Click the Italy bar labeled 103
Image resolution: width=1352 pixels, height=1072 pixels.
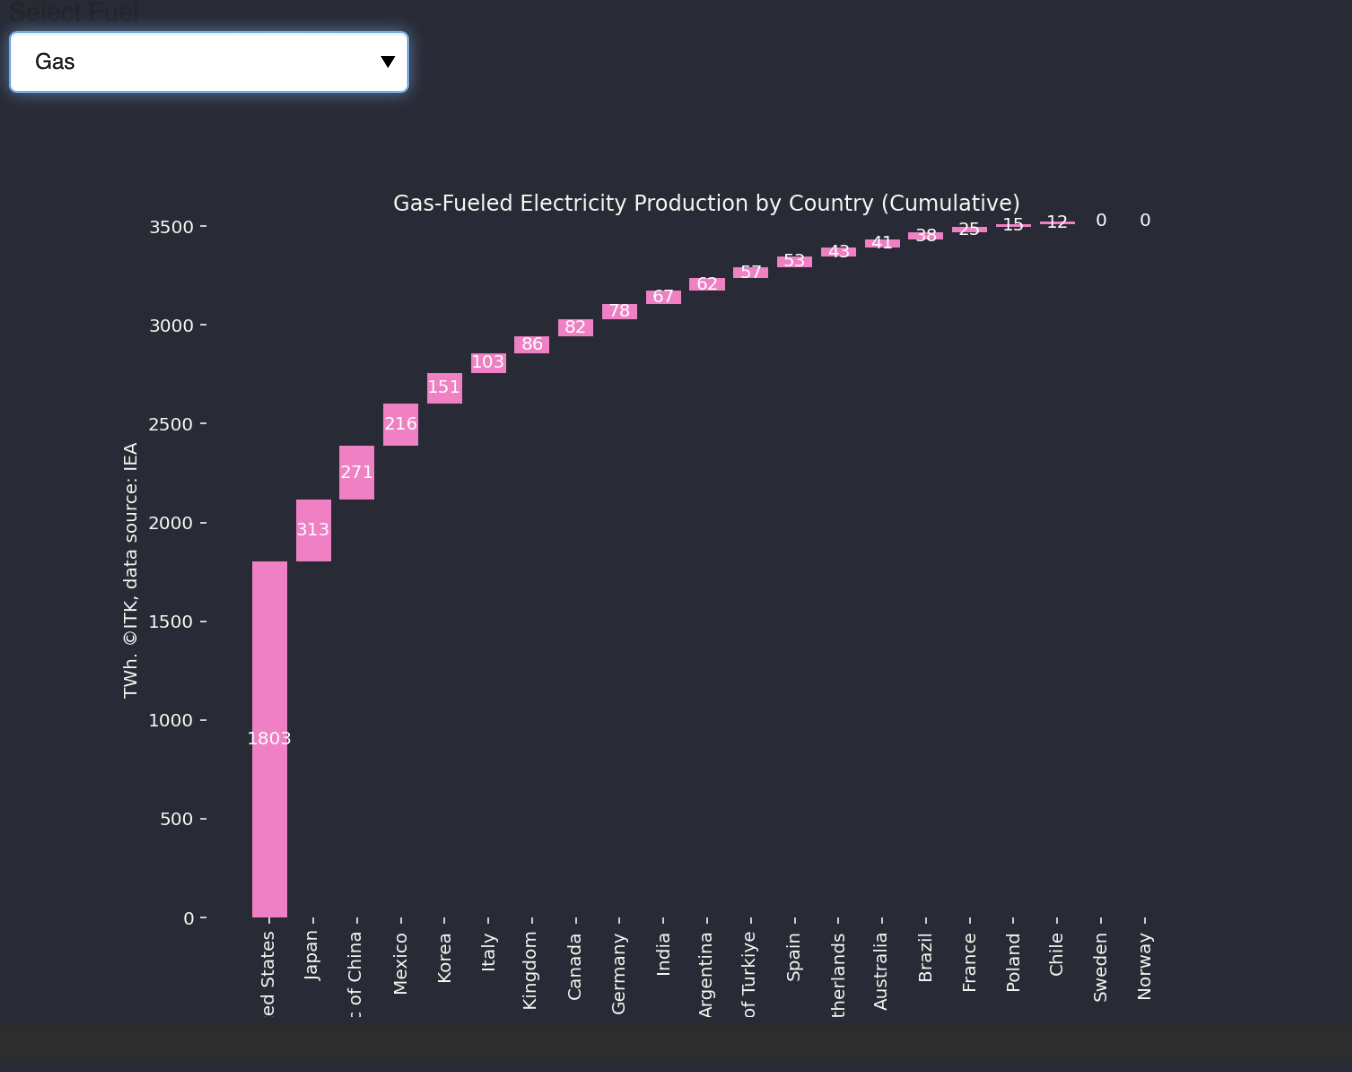tap(488, 362)
